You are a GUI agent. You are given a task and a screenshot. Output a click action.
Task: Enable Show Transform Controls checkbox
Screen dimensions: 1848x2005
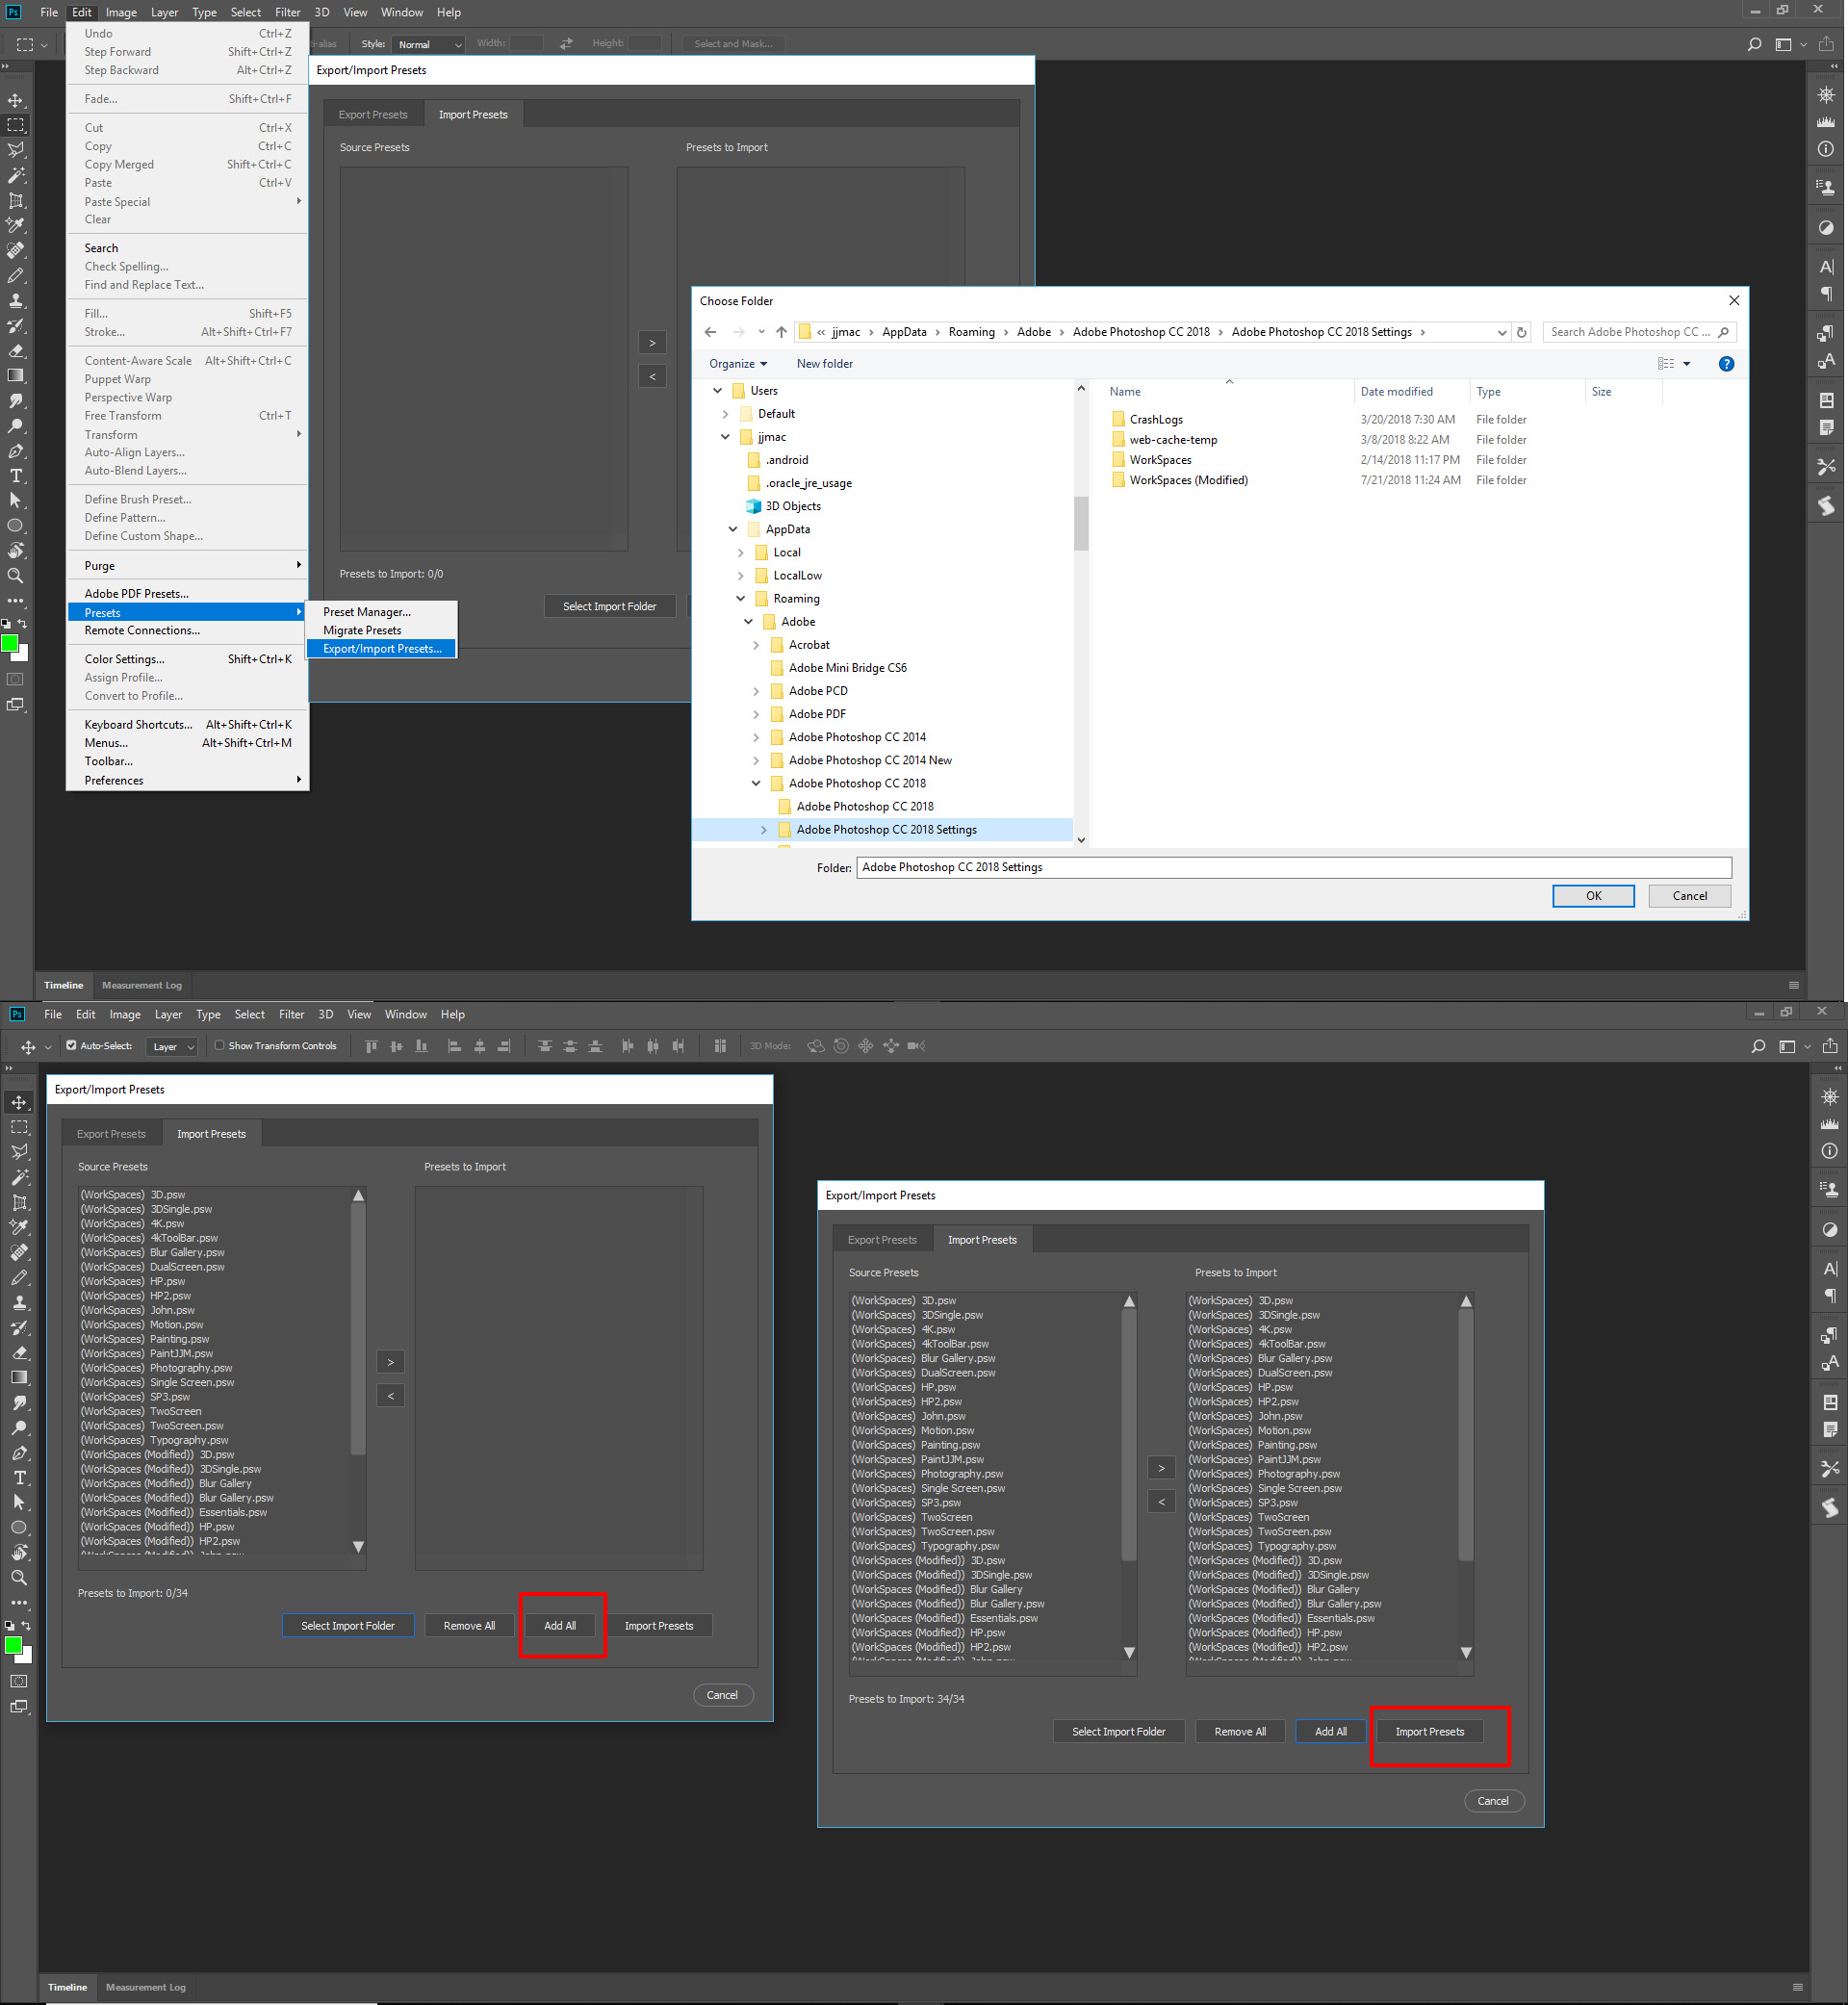tap(219, 1045)
